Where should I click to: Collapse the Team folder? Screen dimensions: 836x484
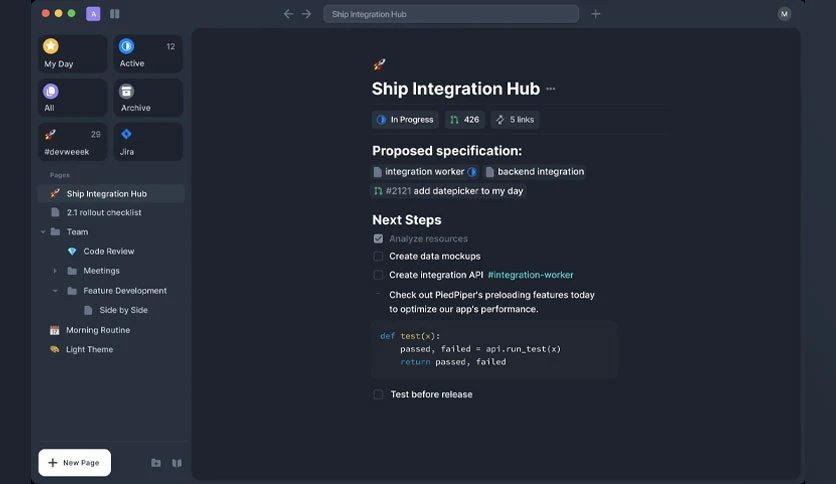click(43, 232)
